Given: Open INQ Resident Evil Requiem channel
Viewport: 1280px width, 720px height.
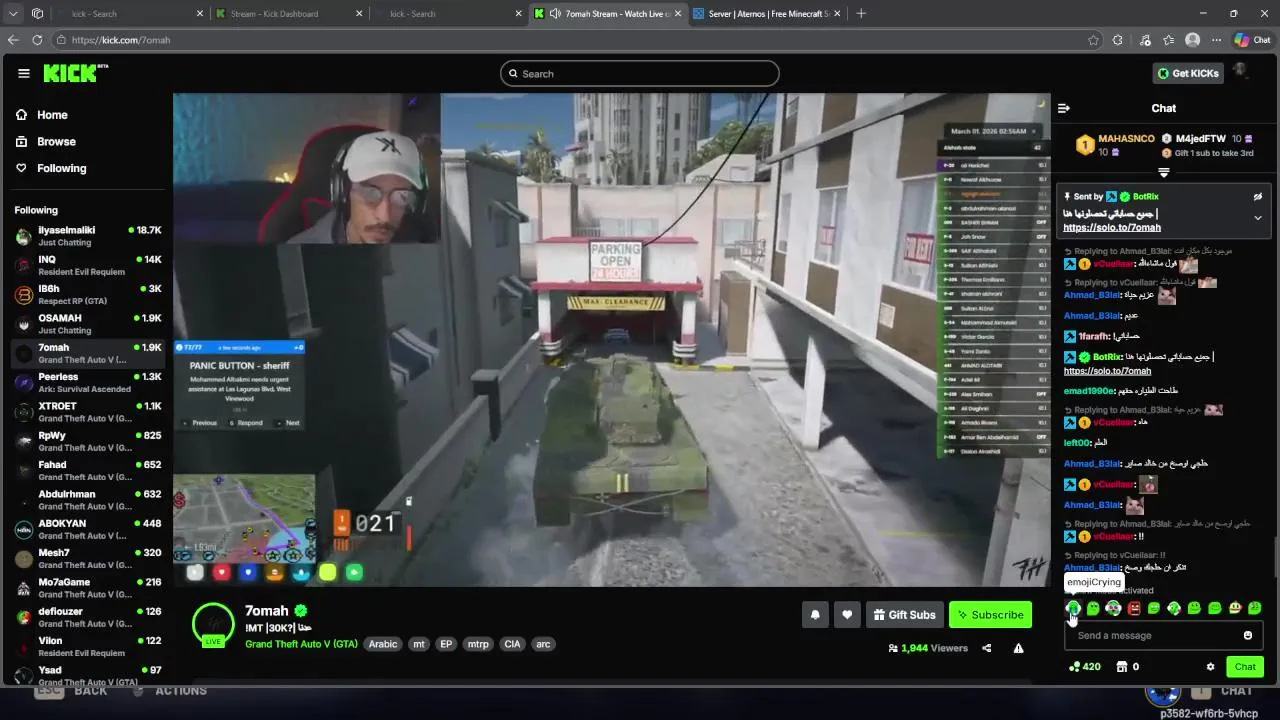Looking at the screenshot, I should tap(88, 265).
